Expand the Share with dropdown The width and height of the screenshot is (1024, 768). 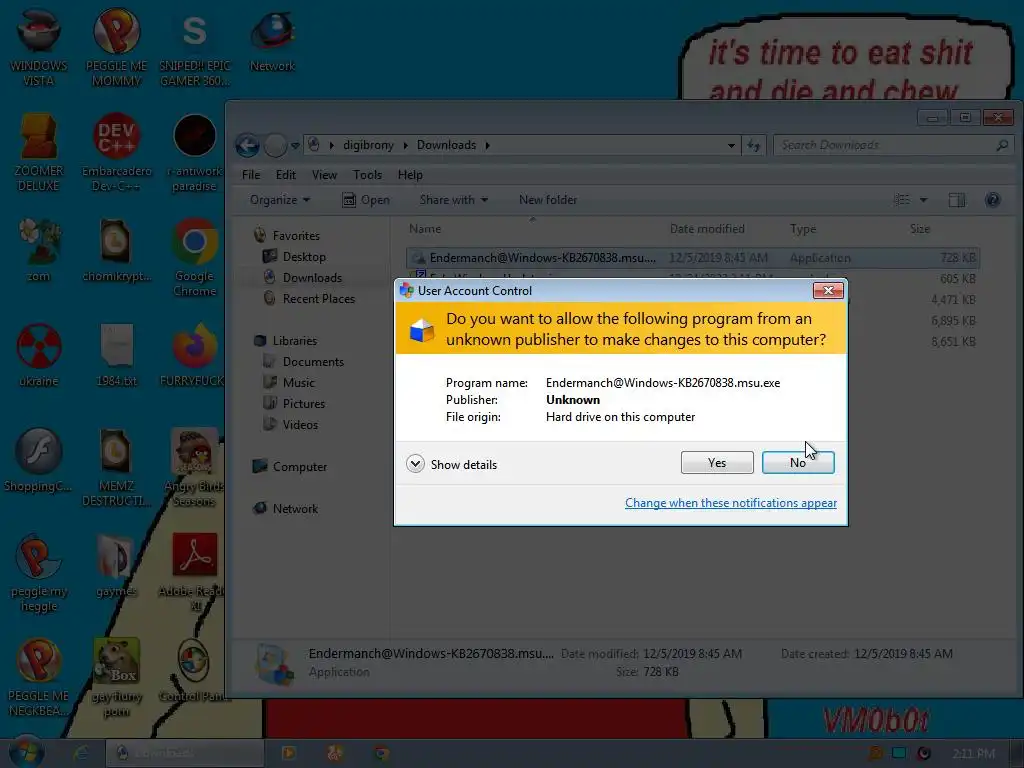pos(453,200)
